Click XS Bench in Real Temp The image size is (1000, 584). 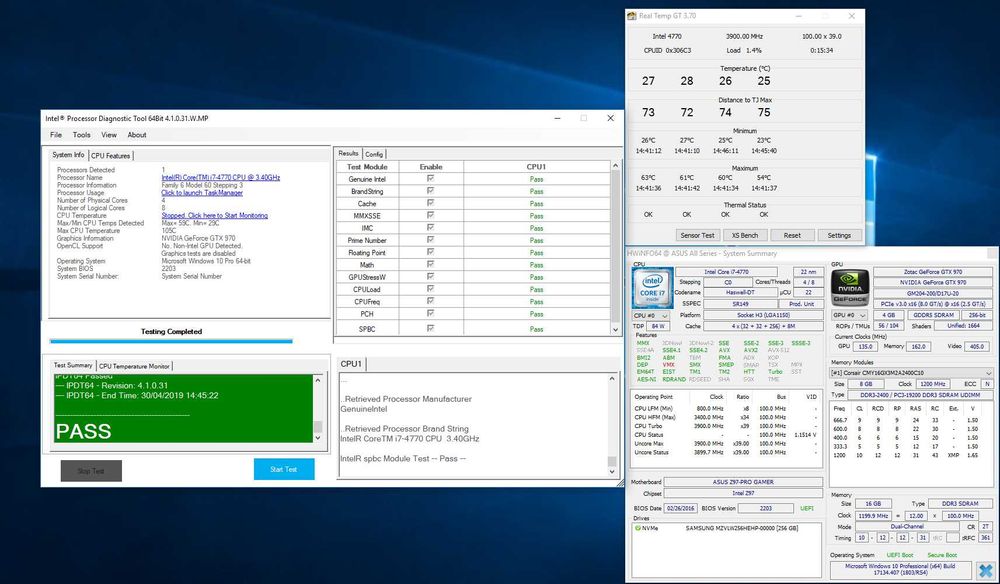745,235
